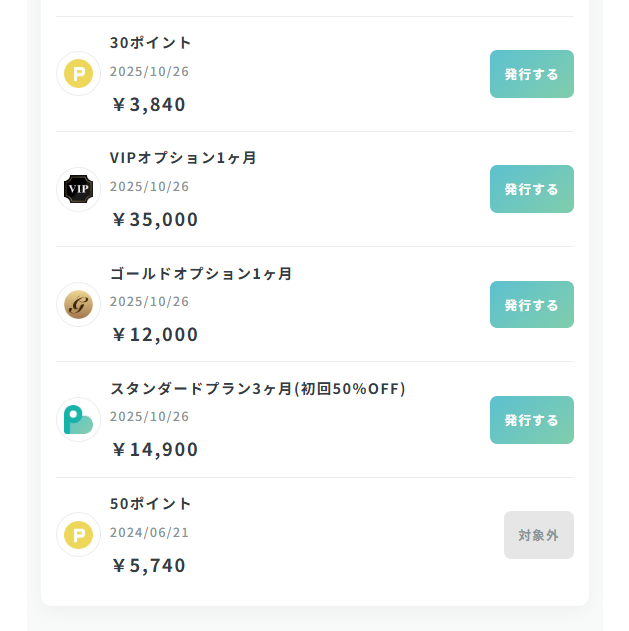
Task: Click the ¥35,000 price amount
Action: 155,219
